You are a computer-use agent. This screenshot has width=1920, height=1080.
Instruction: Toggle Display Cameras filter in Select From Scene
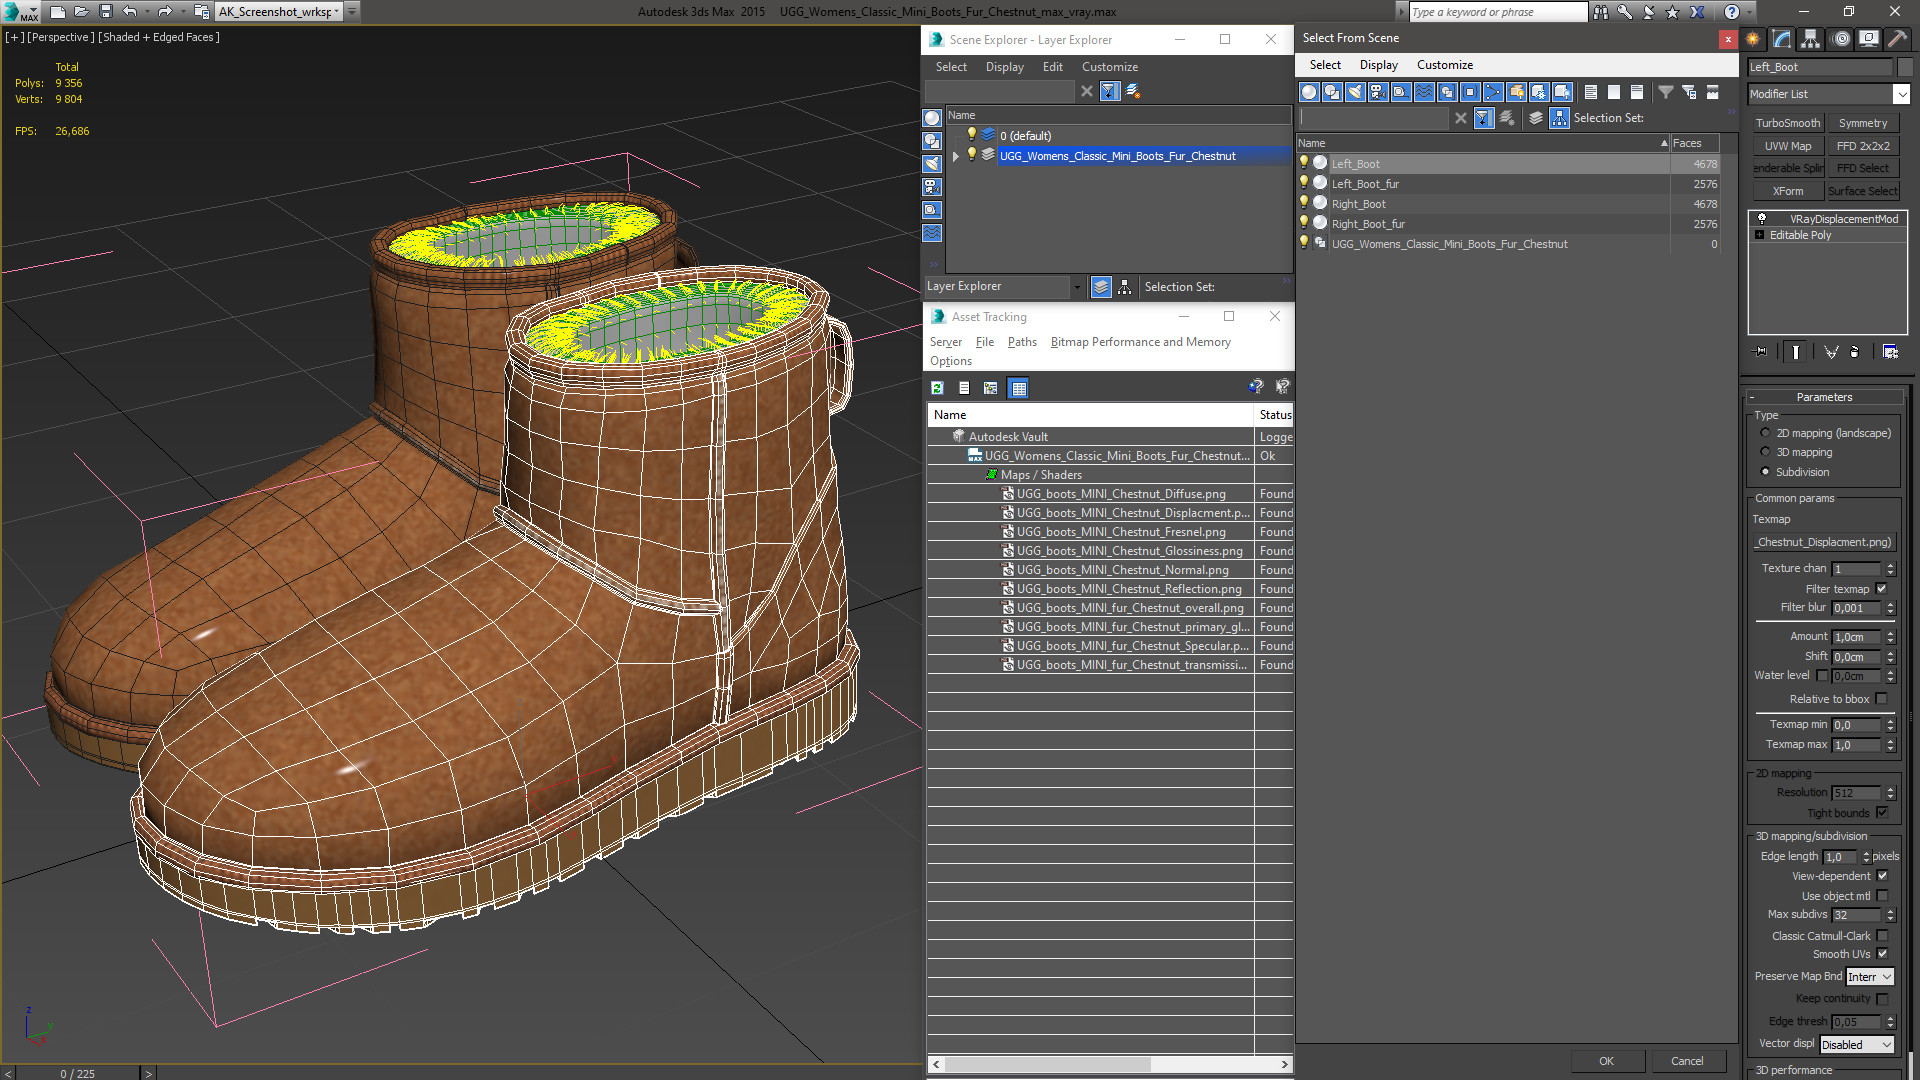(x=1378, y=92)
